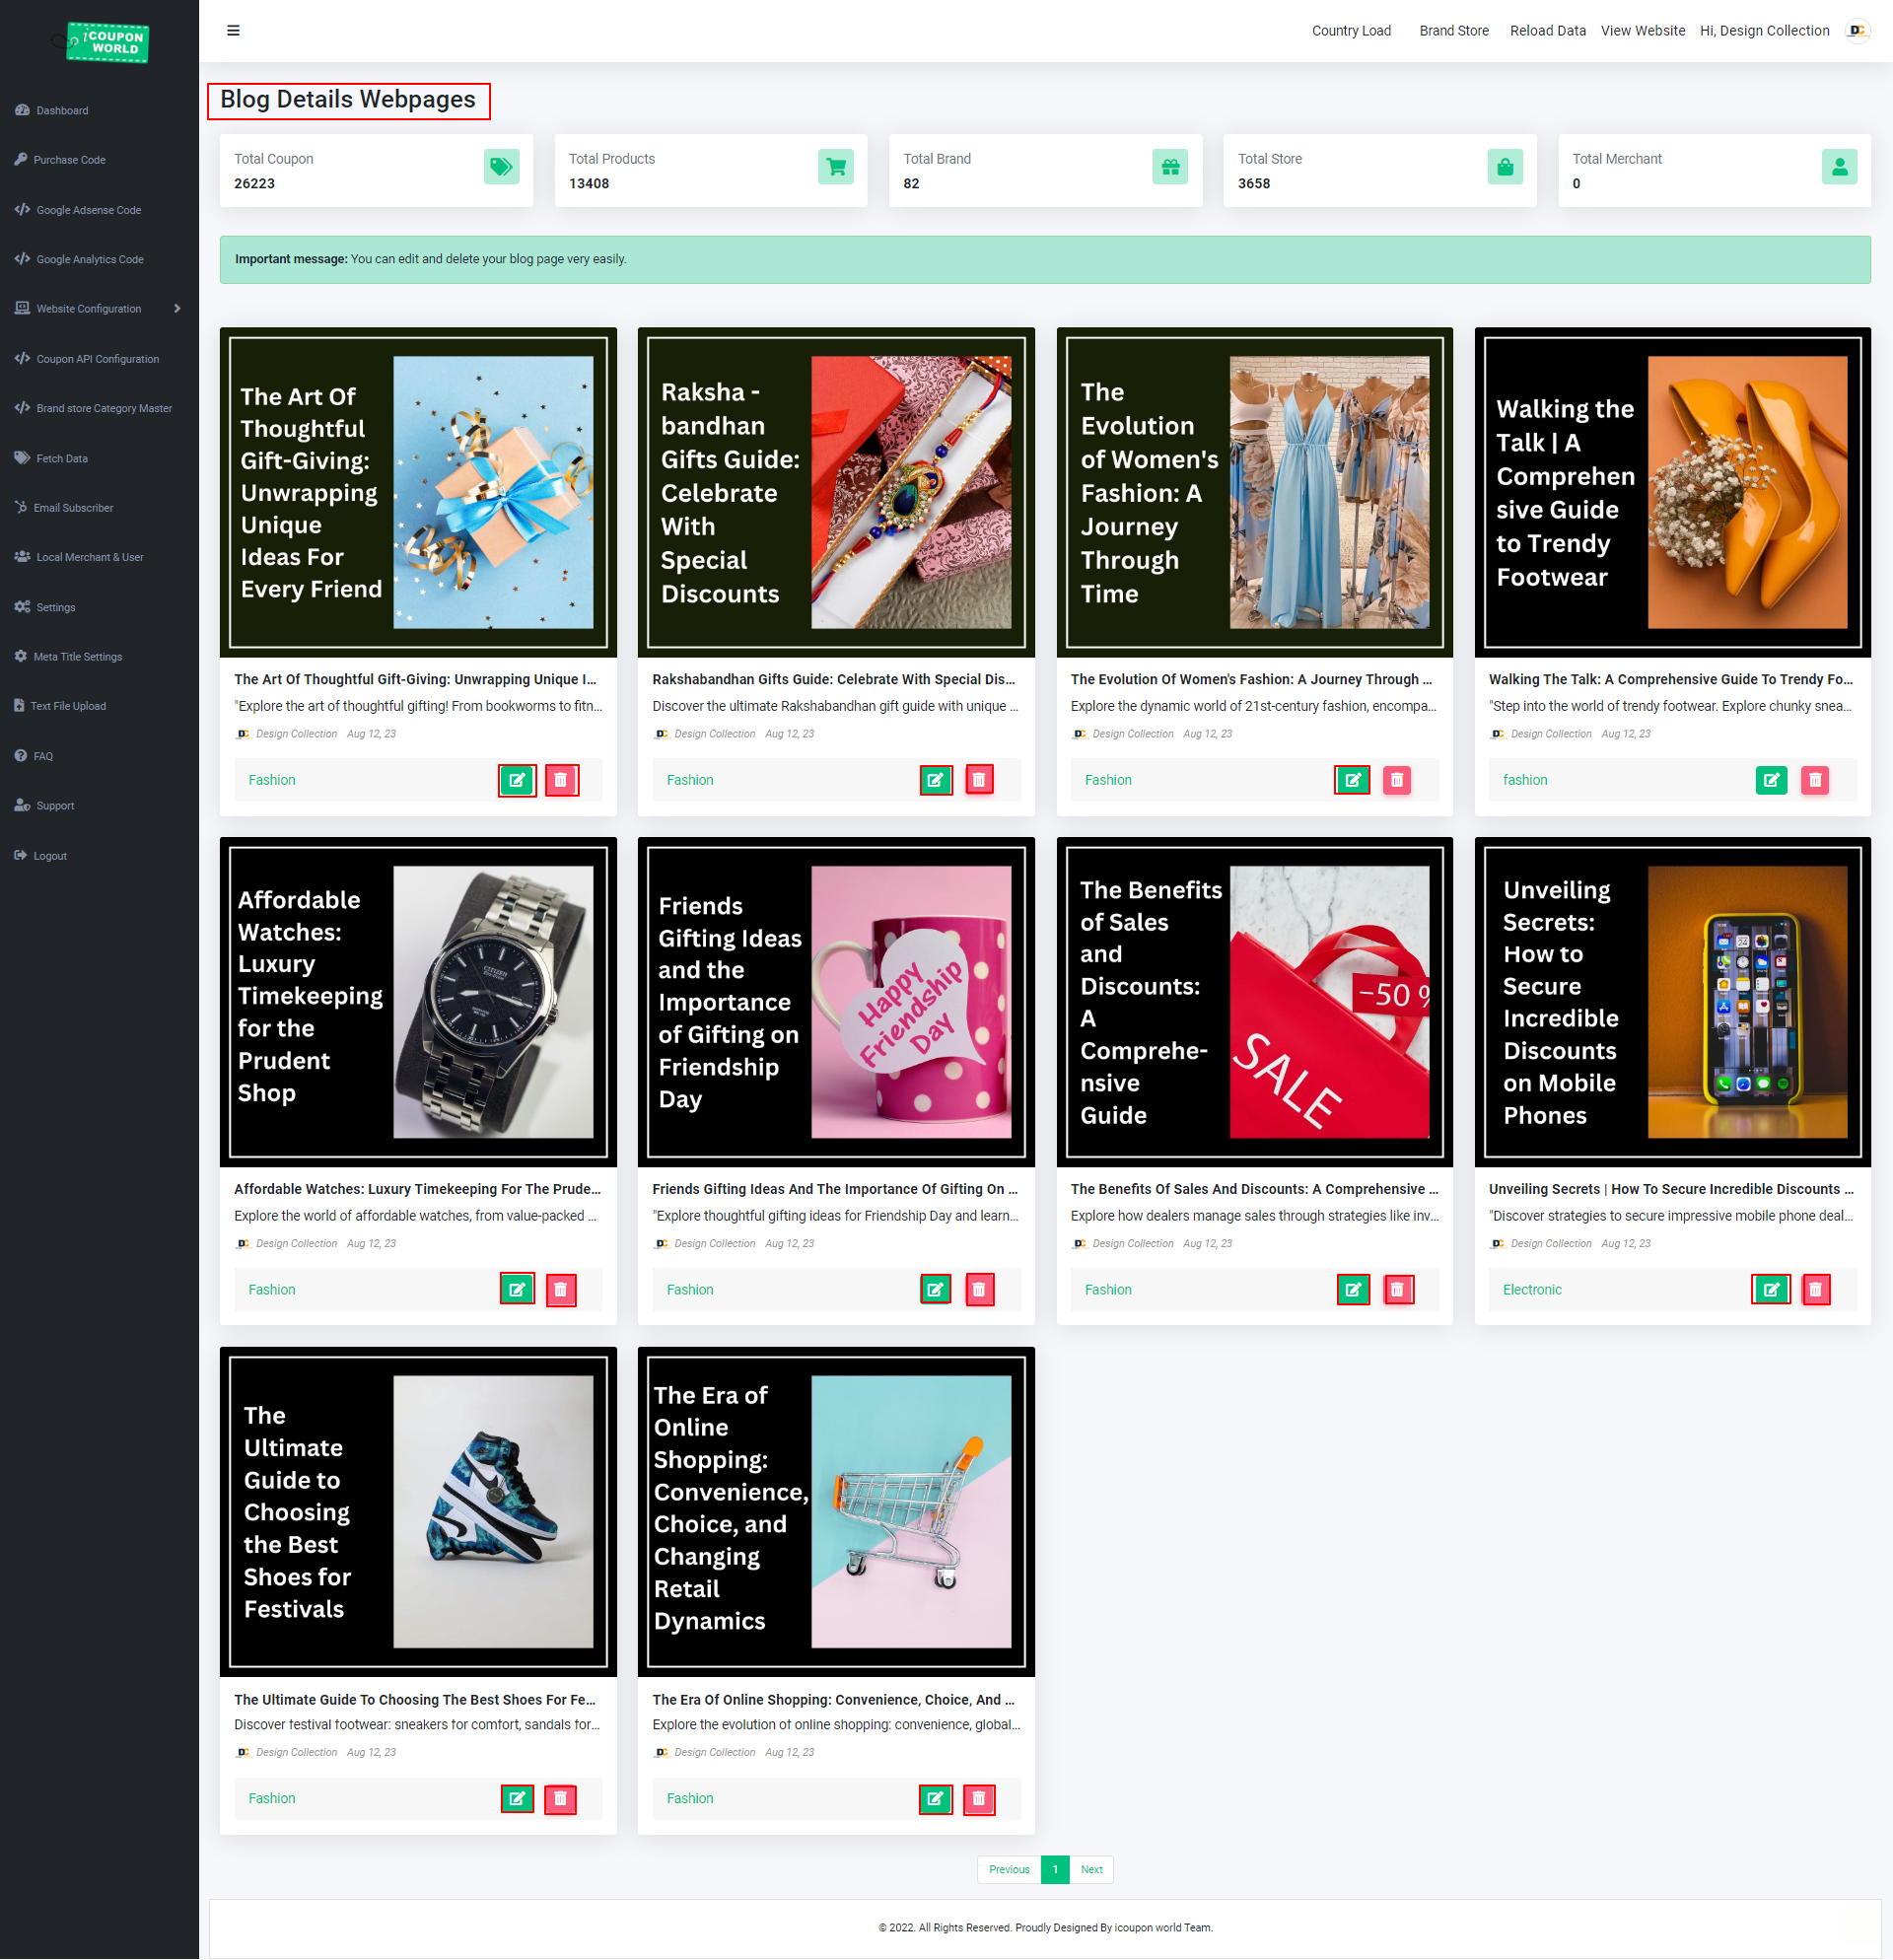The width and height of the screenshot is (1893, 1960).
Task: Click the hamburger menu icon in header
Action: click(233, 30)
